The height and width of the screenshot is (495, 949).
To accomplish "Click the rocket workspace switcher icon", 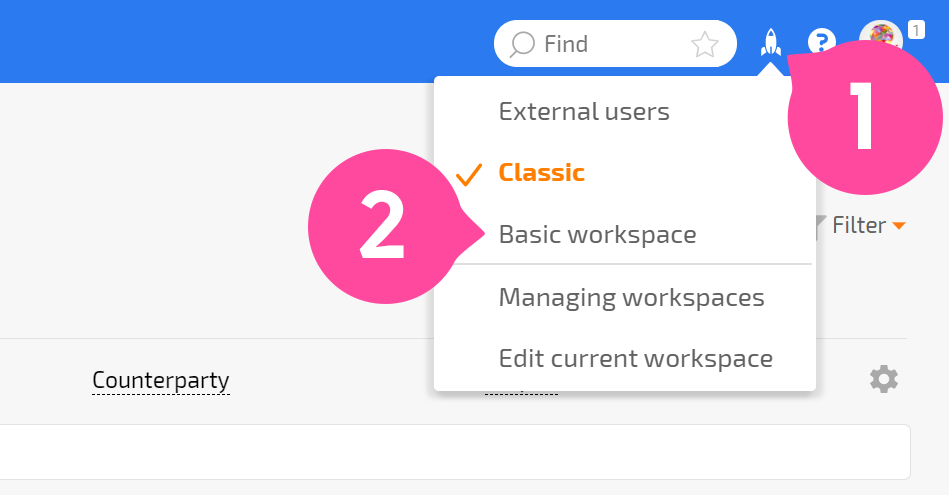I will tap(770, 42).
